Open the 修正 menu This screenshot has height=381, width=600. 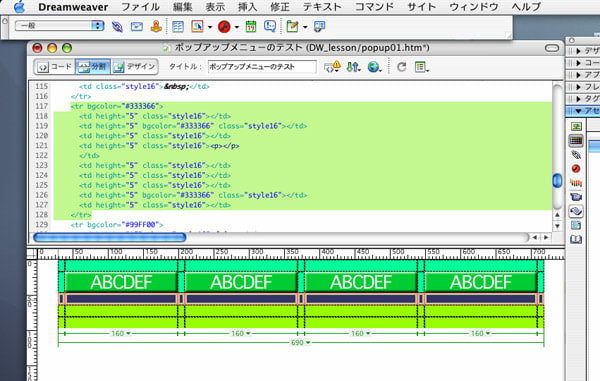point(280,7)
